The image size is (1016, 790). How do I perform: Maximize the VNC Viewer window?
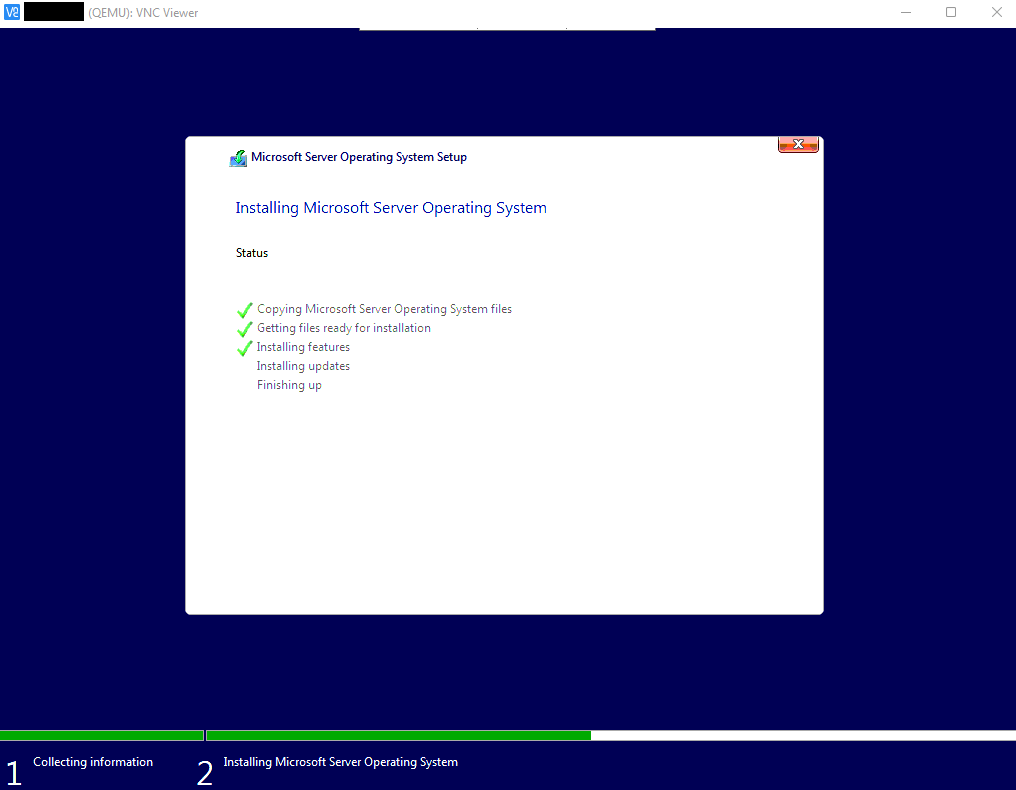click(951, 13)
